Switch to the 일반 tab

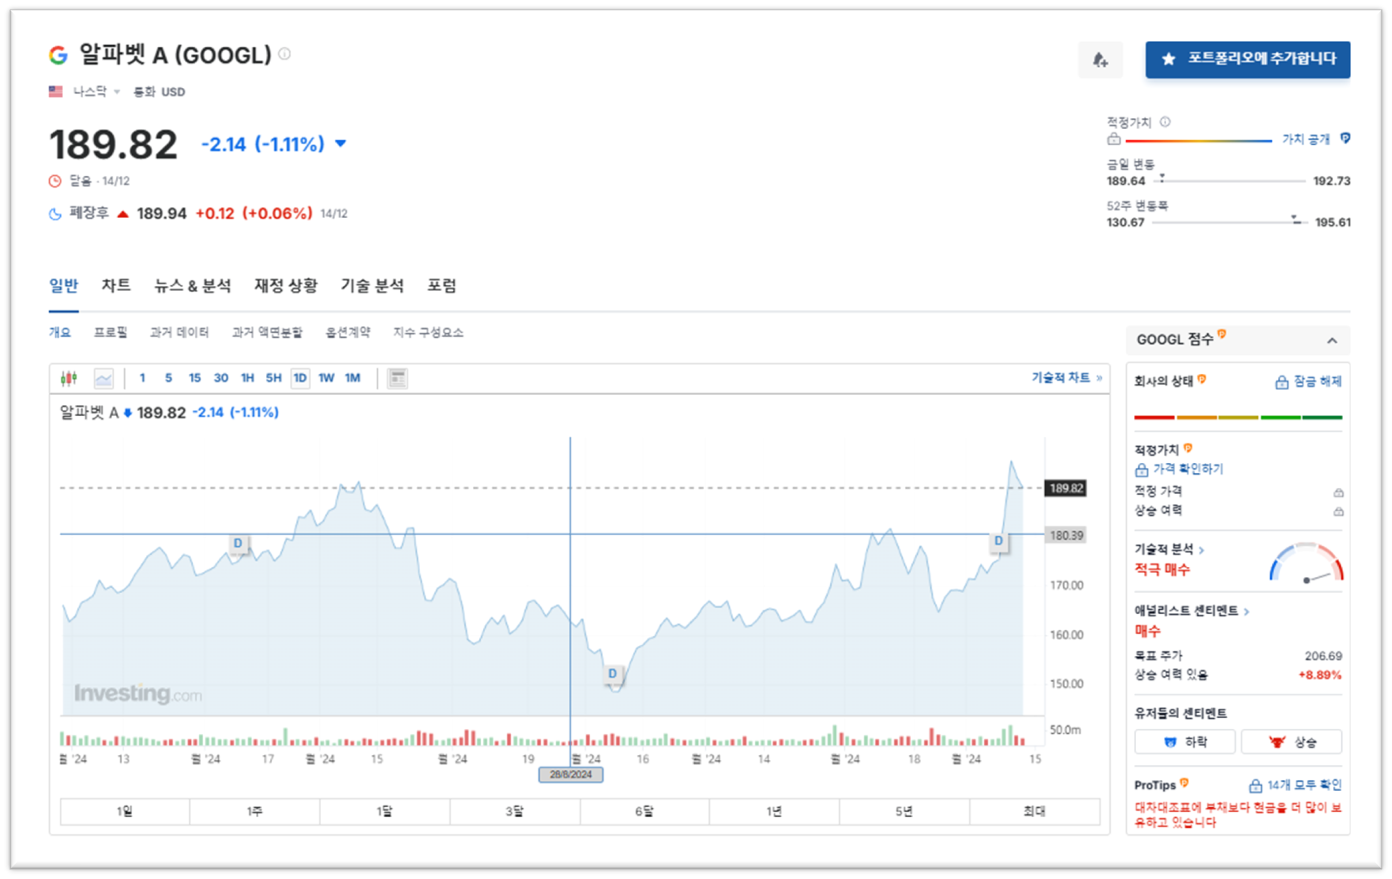pos(63,286)
